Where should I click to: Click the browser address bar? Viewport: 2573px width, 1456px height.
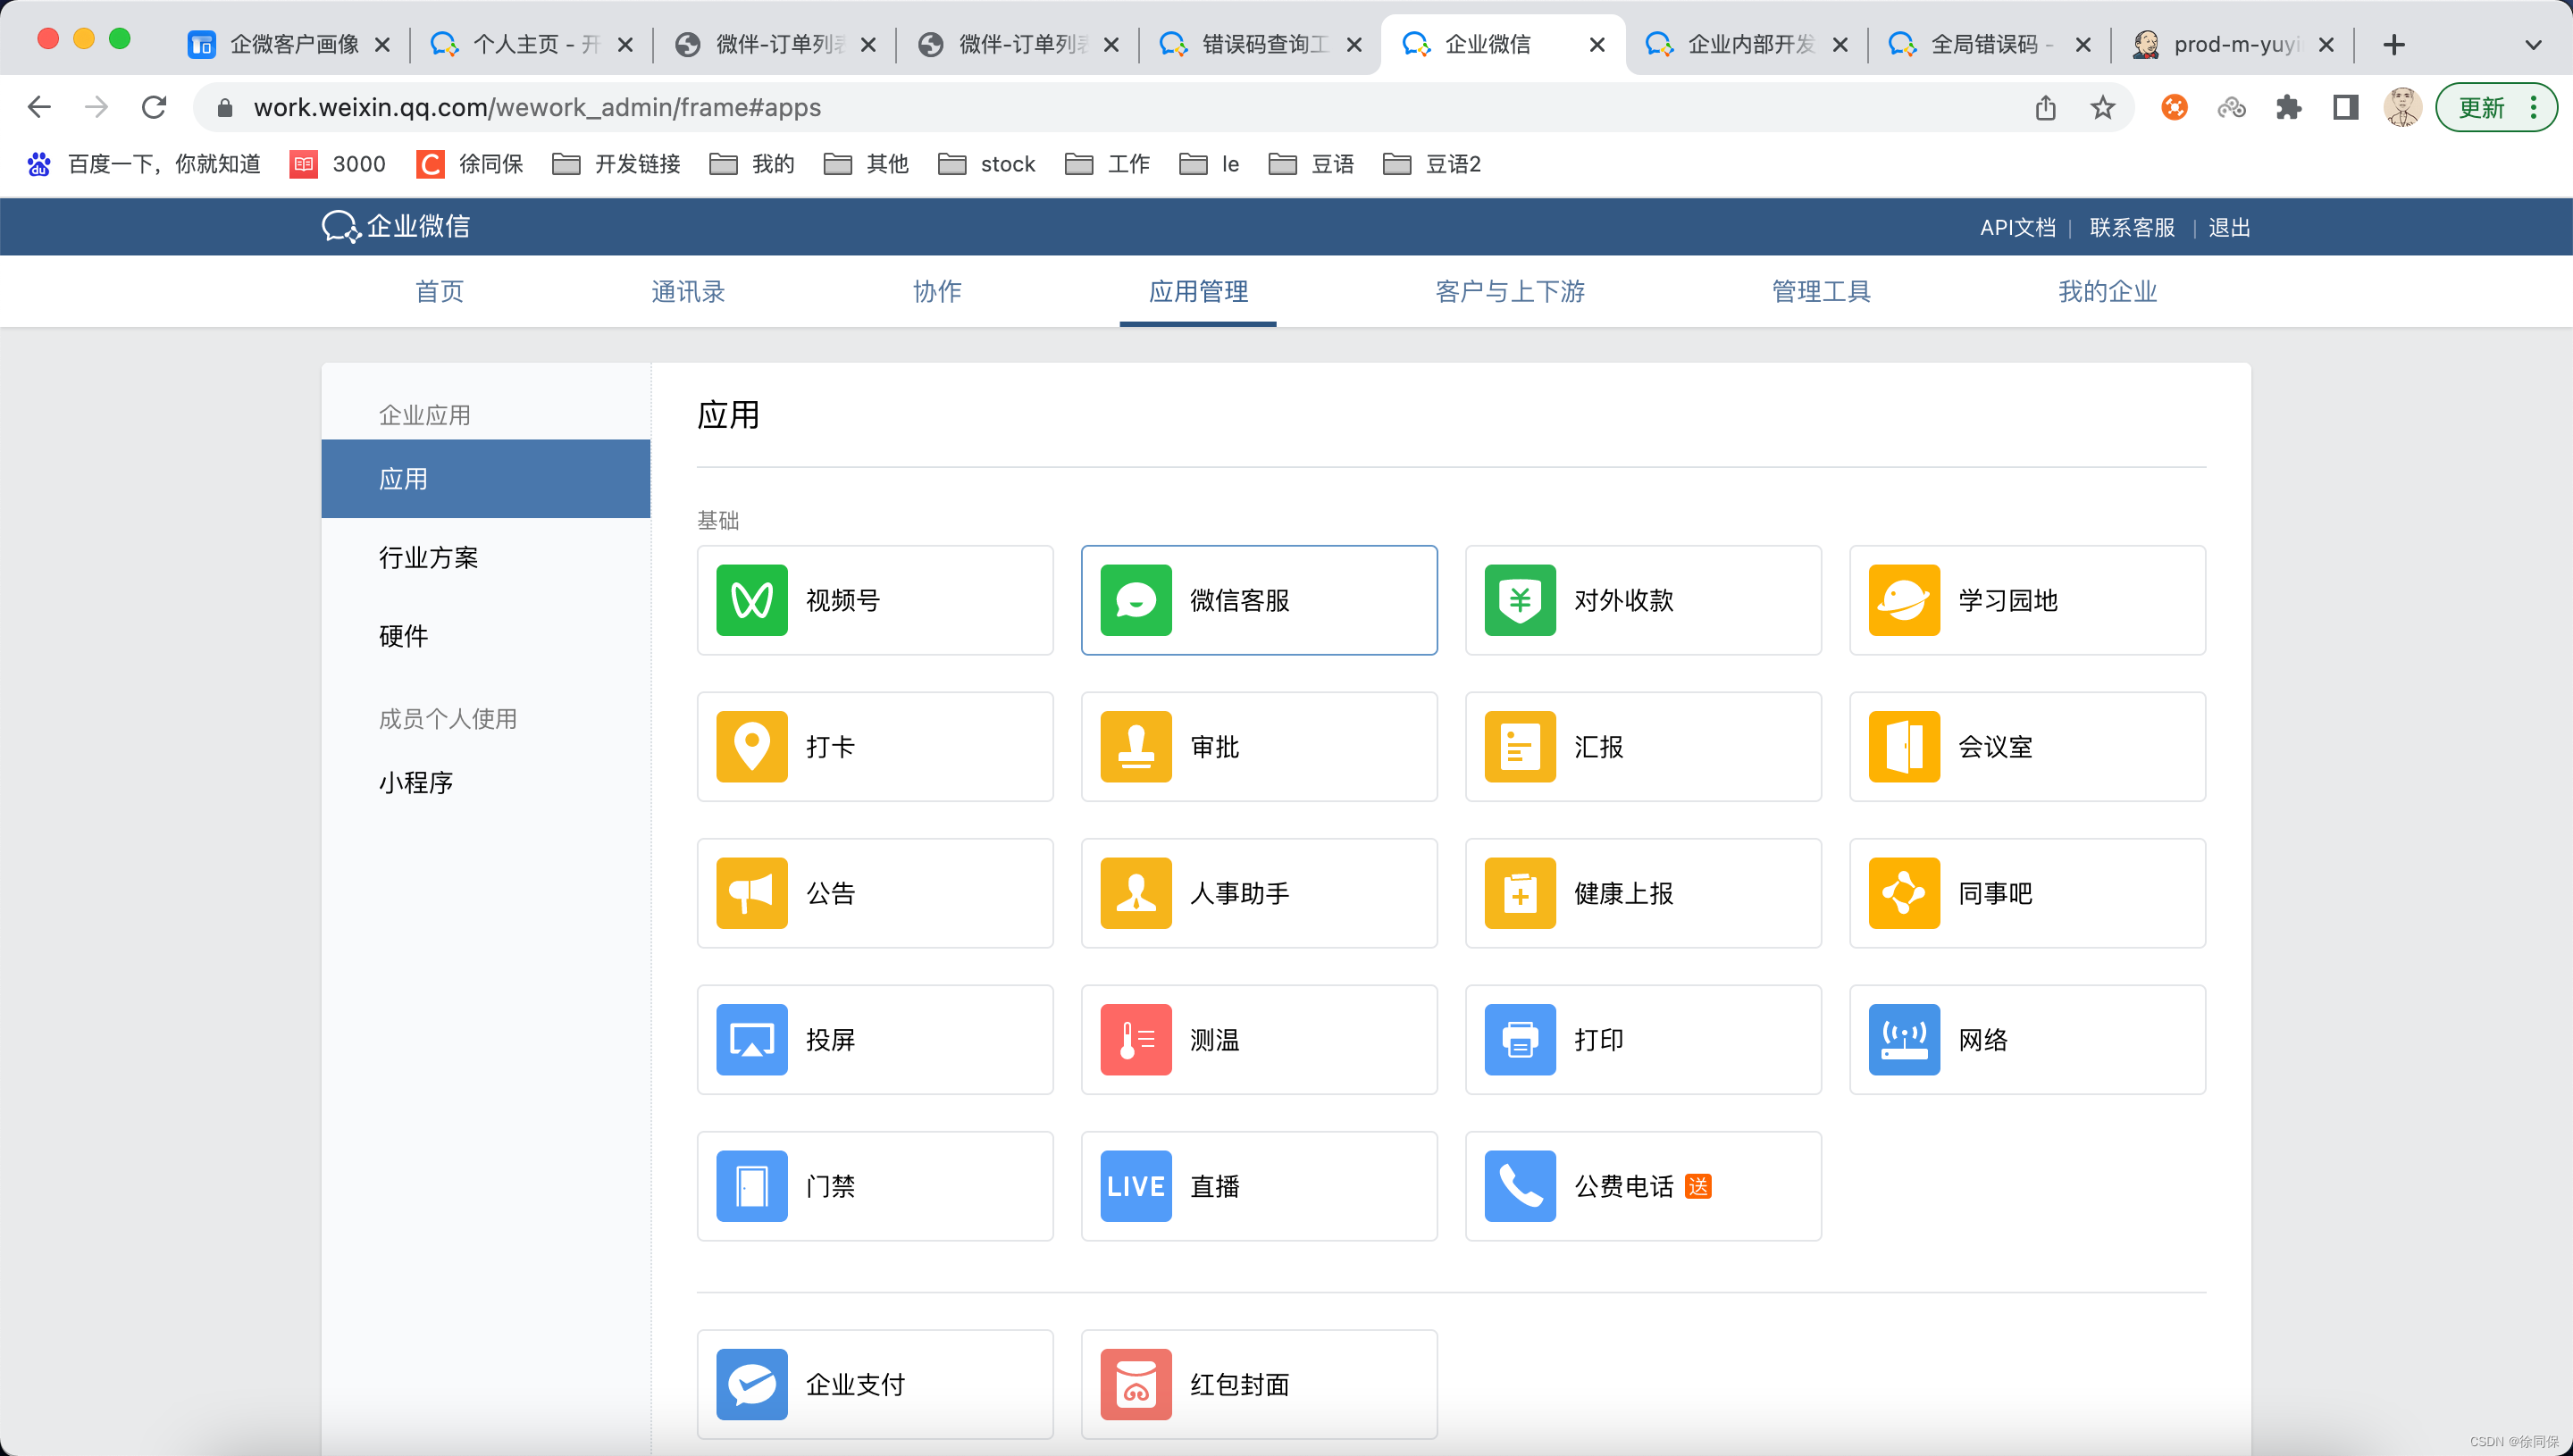click(1100, 107)
